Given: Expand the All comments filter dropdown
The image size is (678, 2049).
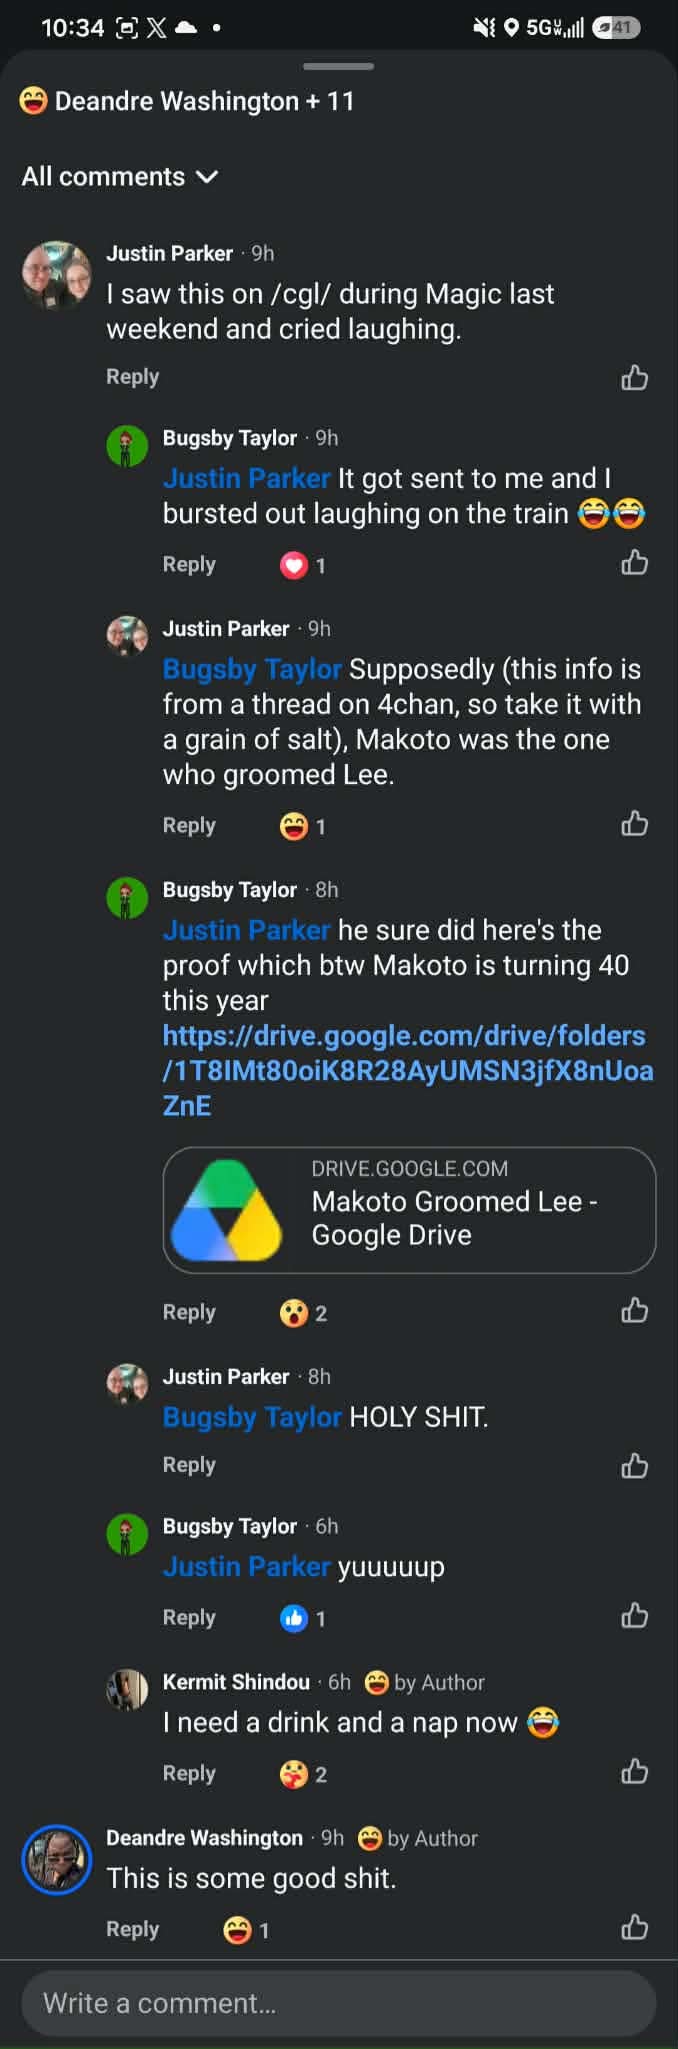Looking at the screenshot, I should point(120,177).
